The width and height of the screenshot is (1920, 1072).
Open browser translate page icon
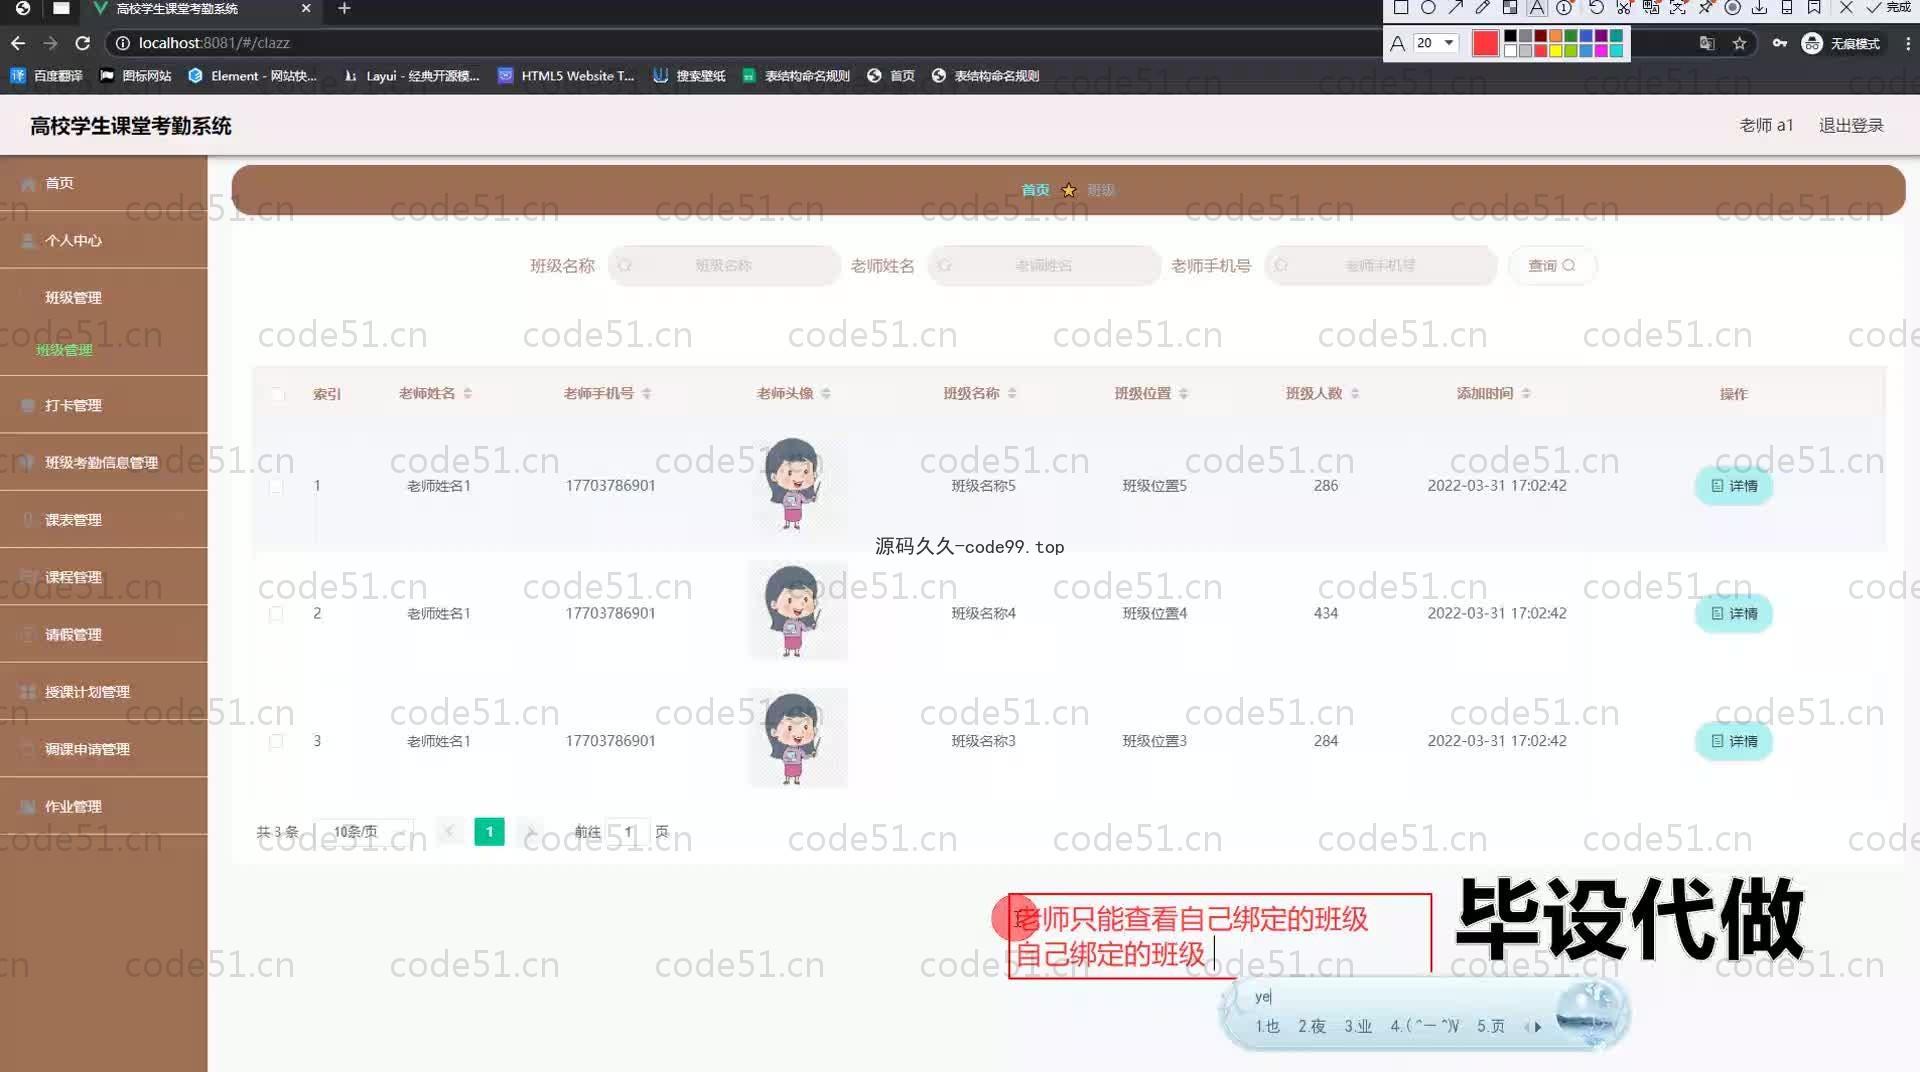click(x=1707, y=43)
